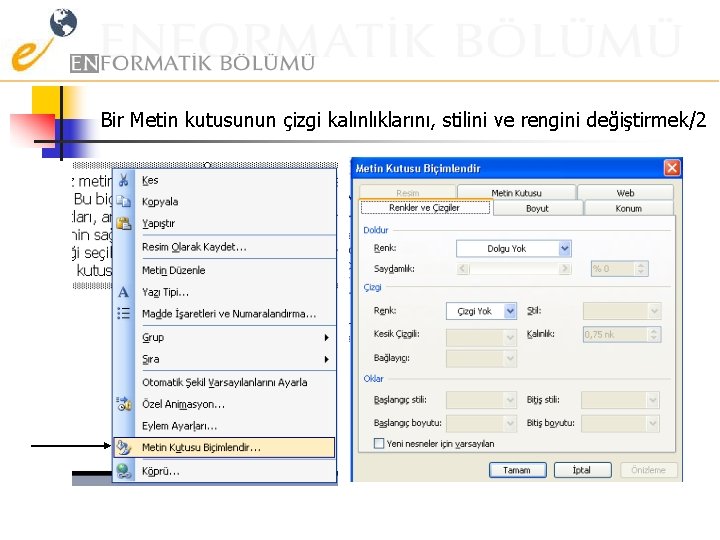This screenshot has width=720, height=540.
Task: Click the Kalınlık 0,75 nk field
Action: (616, 334)
